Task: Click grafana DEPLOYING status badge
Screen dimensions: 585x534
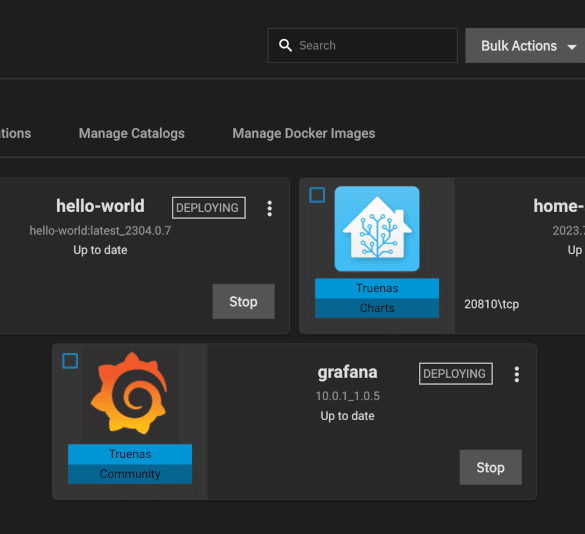Action: tap(456, 374)
